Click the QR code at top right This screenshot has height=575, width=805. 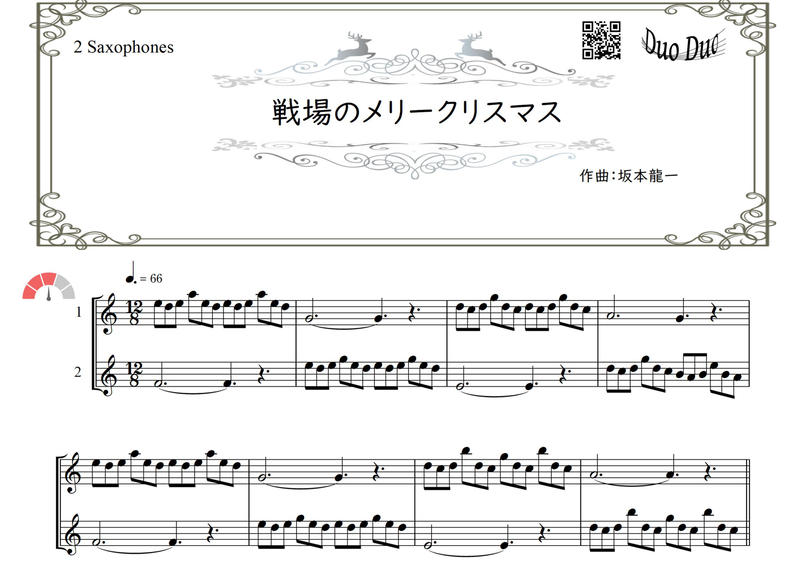tap(602, 40)
